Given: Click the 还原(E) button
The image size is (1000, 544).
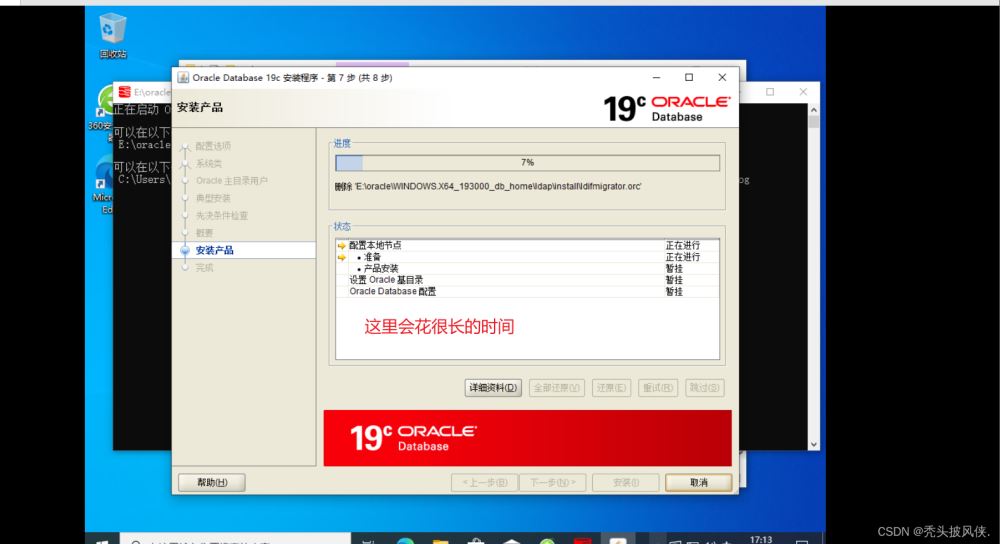Looking at the screenshot, I should click(611, 388).
